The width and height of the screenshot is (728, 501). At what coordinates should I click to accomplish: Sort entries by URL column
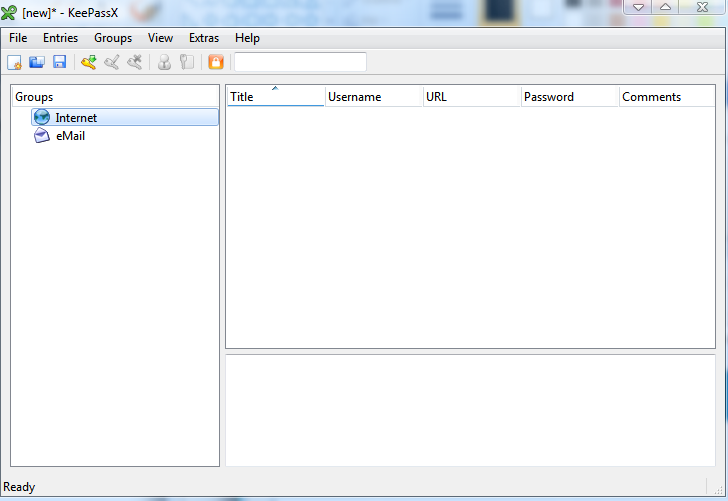(472, 97)
